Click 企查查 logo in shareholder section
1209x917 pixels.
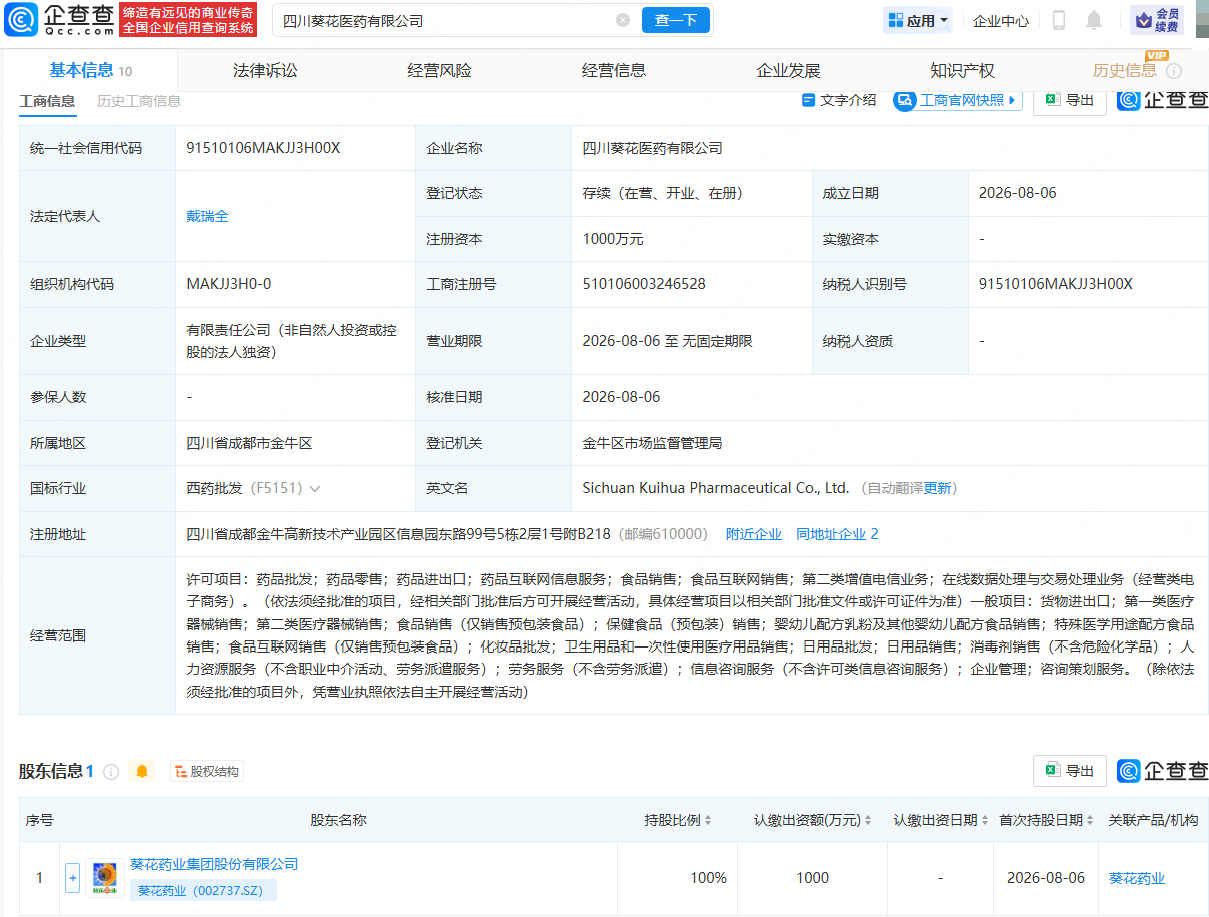tap(1163, 771)
